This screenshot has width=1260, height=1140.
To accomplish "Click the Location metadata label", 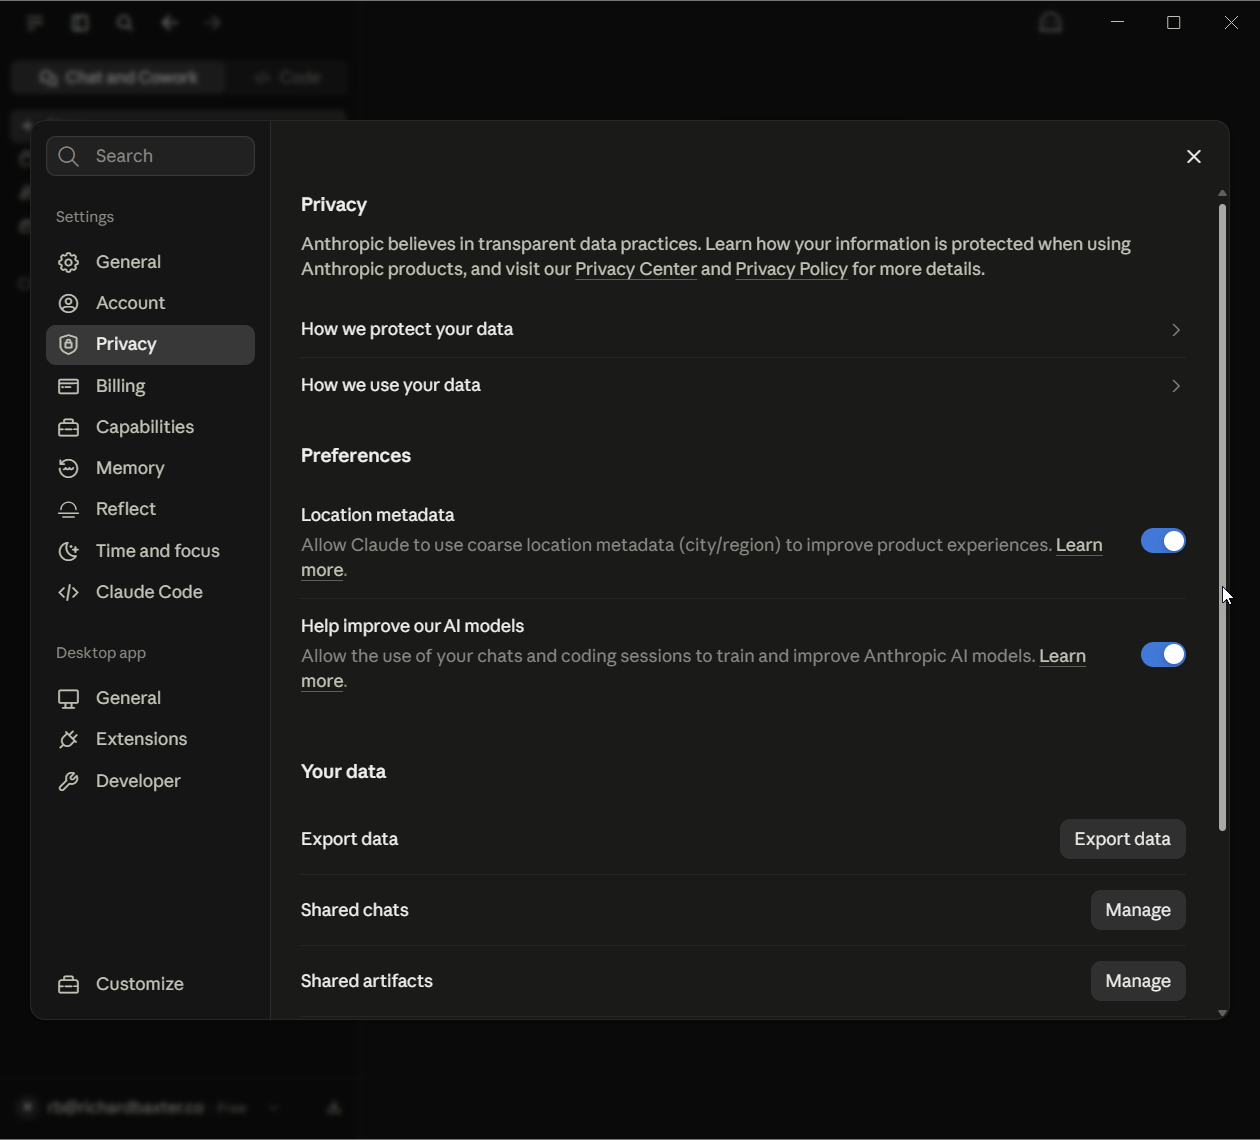I will click(378, 515).
